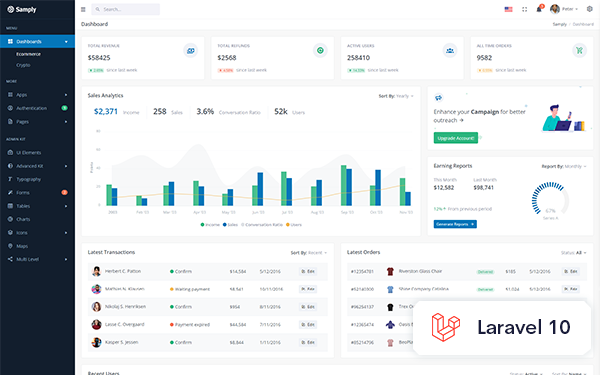Click the tall green Sep '23 income bar
600x375 pixels.
pyautogui.click(x=344, y=185)
